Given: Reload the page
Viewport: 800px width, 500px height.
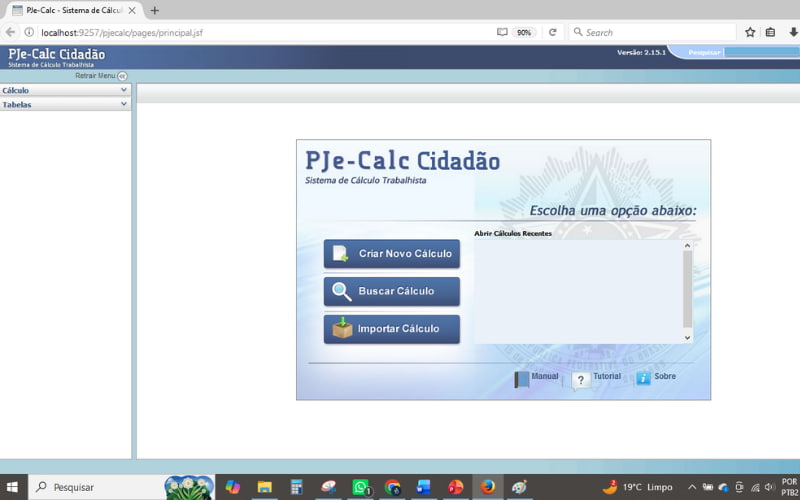Looking at the screenshot, I should [553, 32].
